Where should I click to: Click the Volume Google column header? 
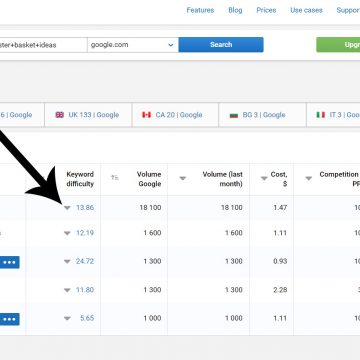(149, 179)
